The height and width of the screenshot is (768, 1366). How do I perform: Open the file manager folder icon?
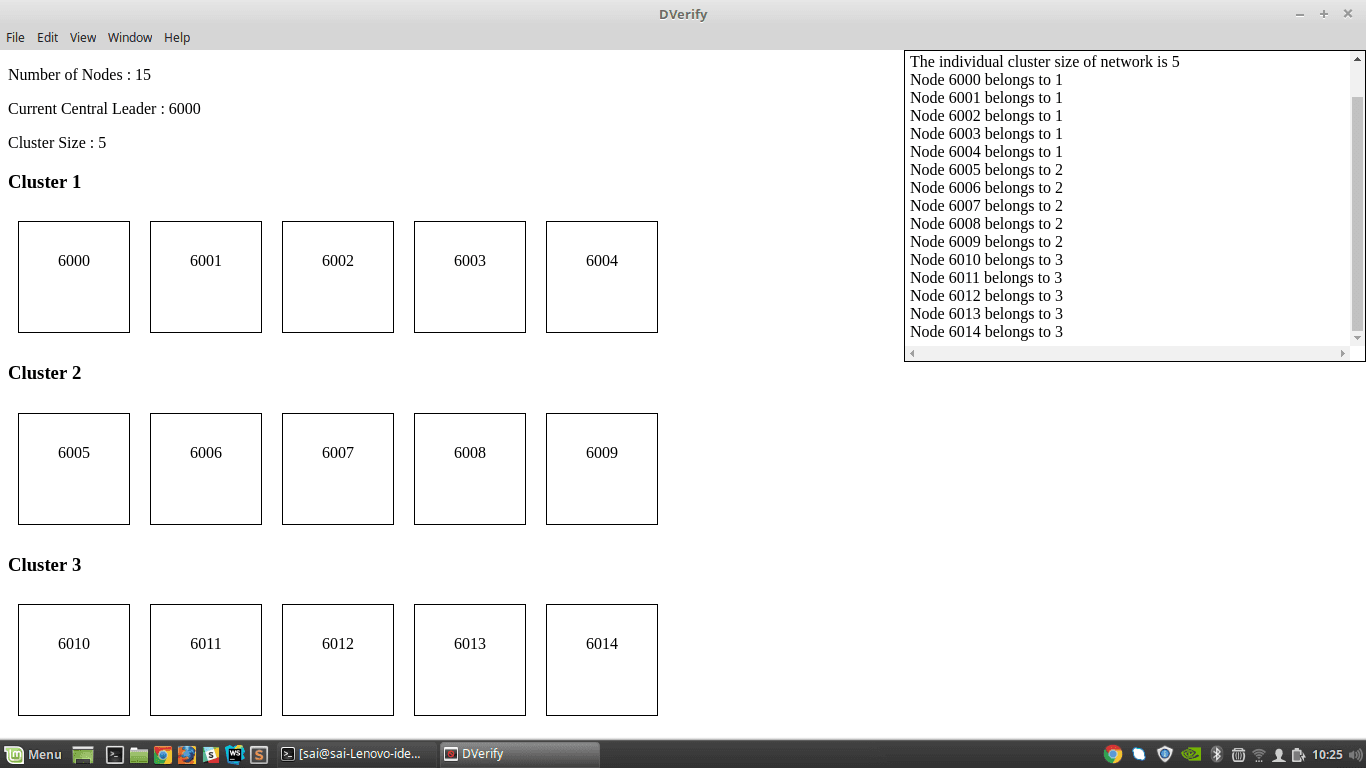(x=139, y=755)
